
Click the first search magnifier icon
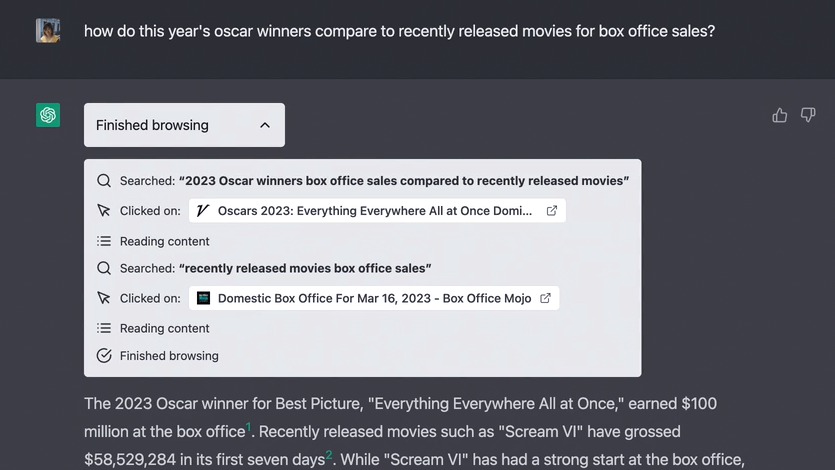[x=104, y=181]
